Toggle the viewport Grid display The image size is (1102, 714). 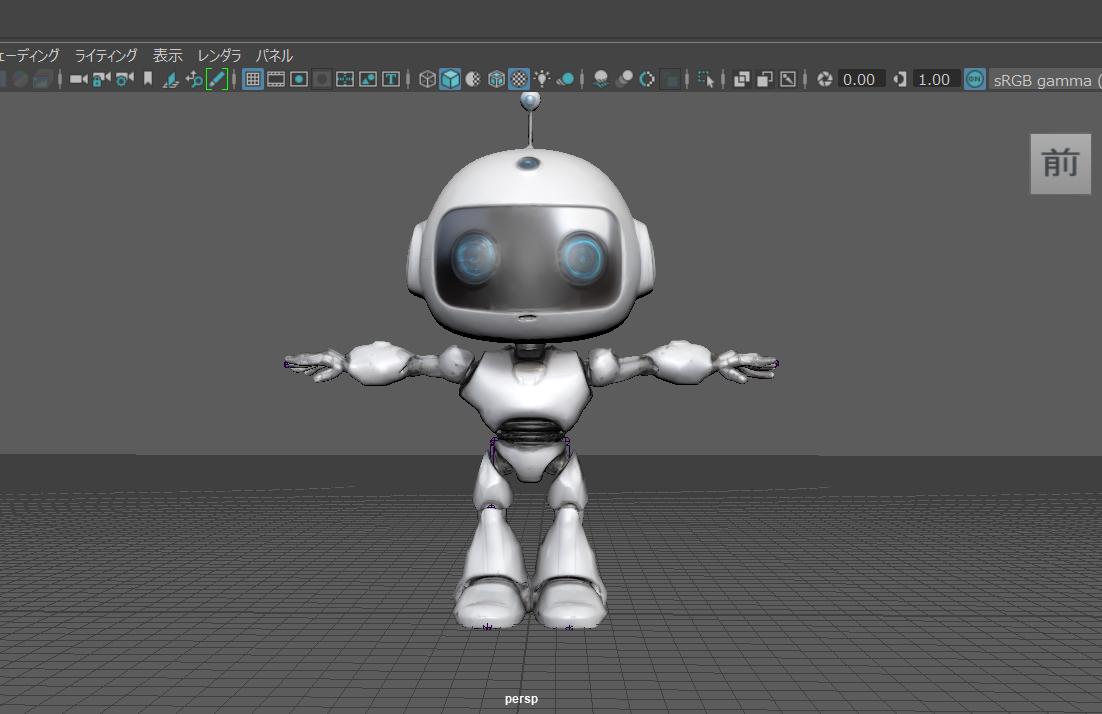coord(252,79)
